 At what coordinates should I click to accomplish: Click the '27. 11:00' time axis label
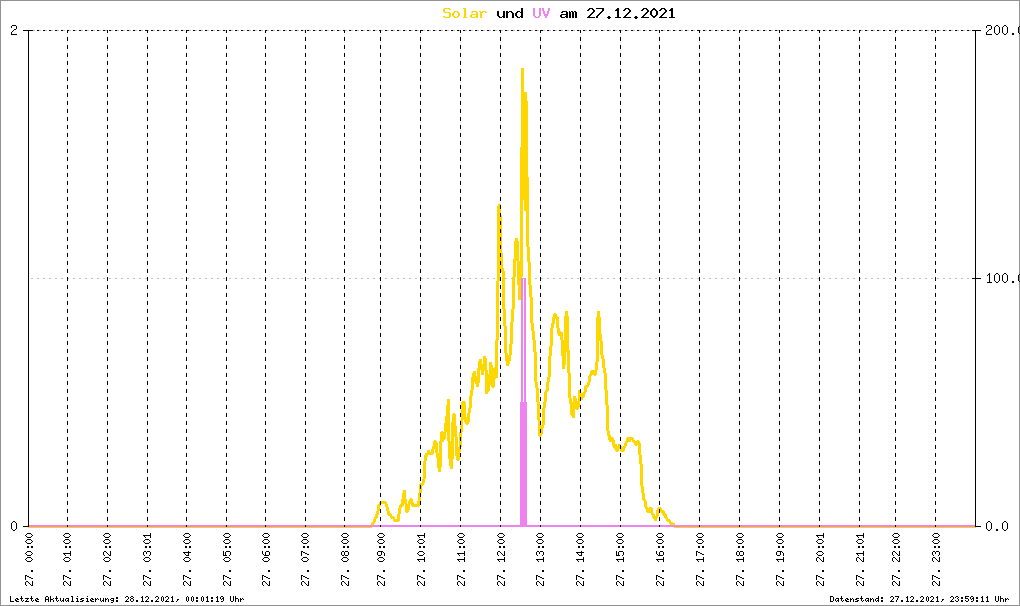pyautogui.click(x=461, y=559)
